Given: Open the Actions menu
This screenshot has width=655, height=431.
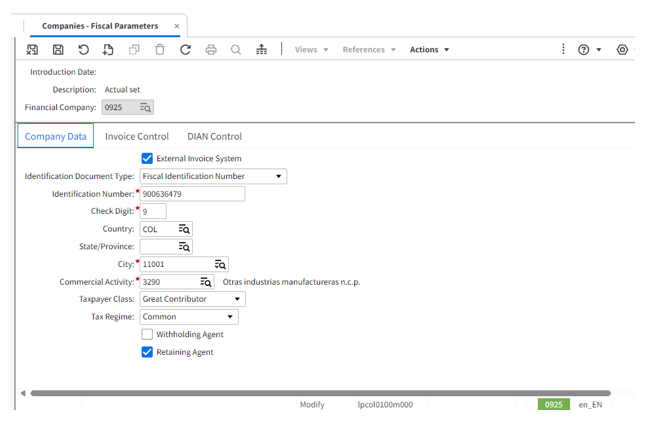Looking at the screenshot, I should click(x=429, y=49).
